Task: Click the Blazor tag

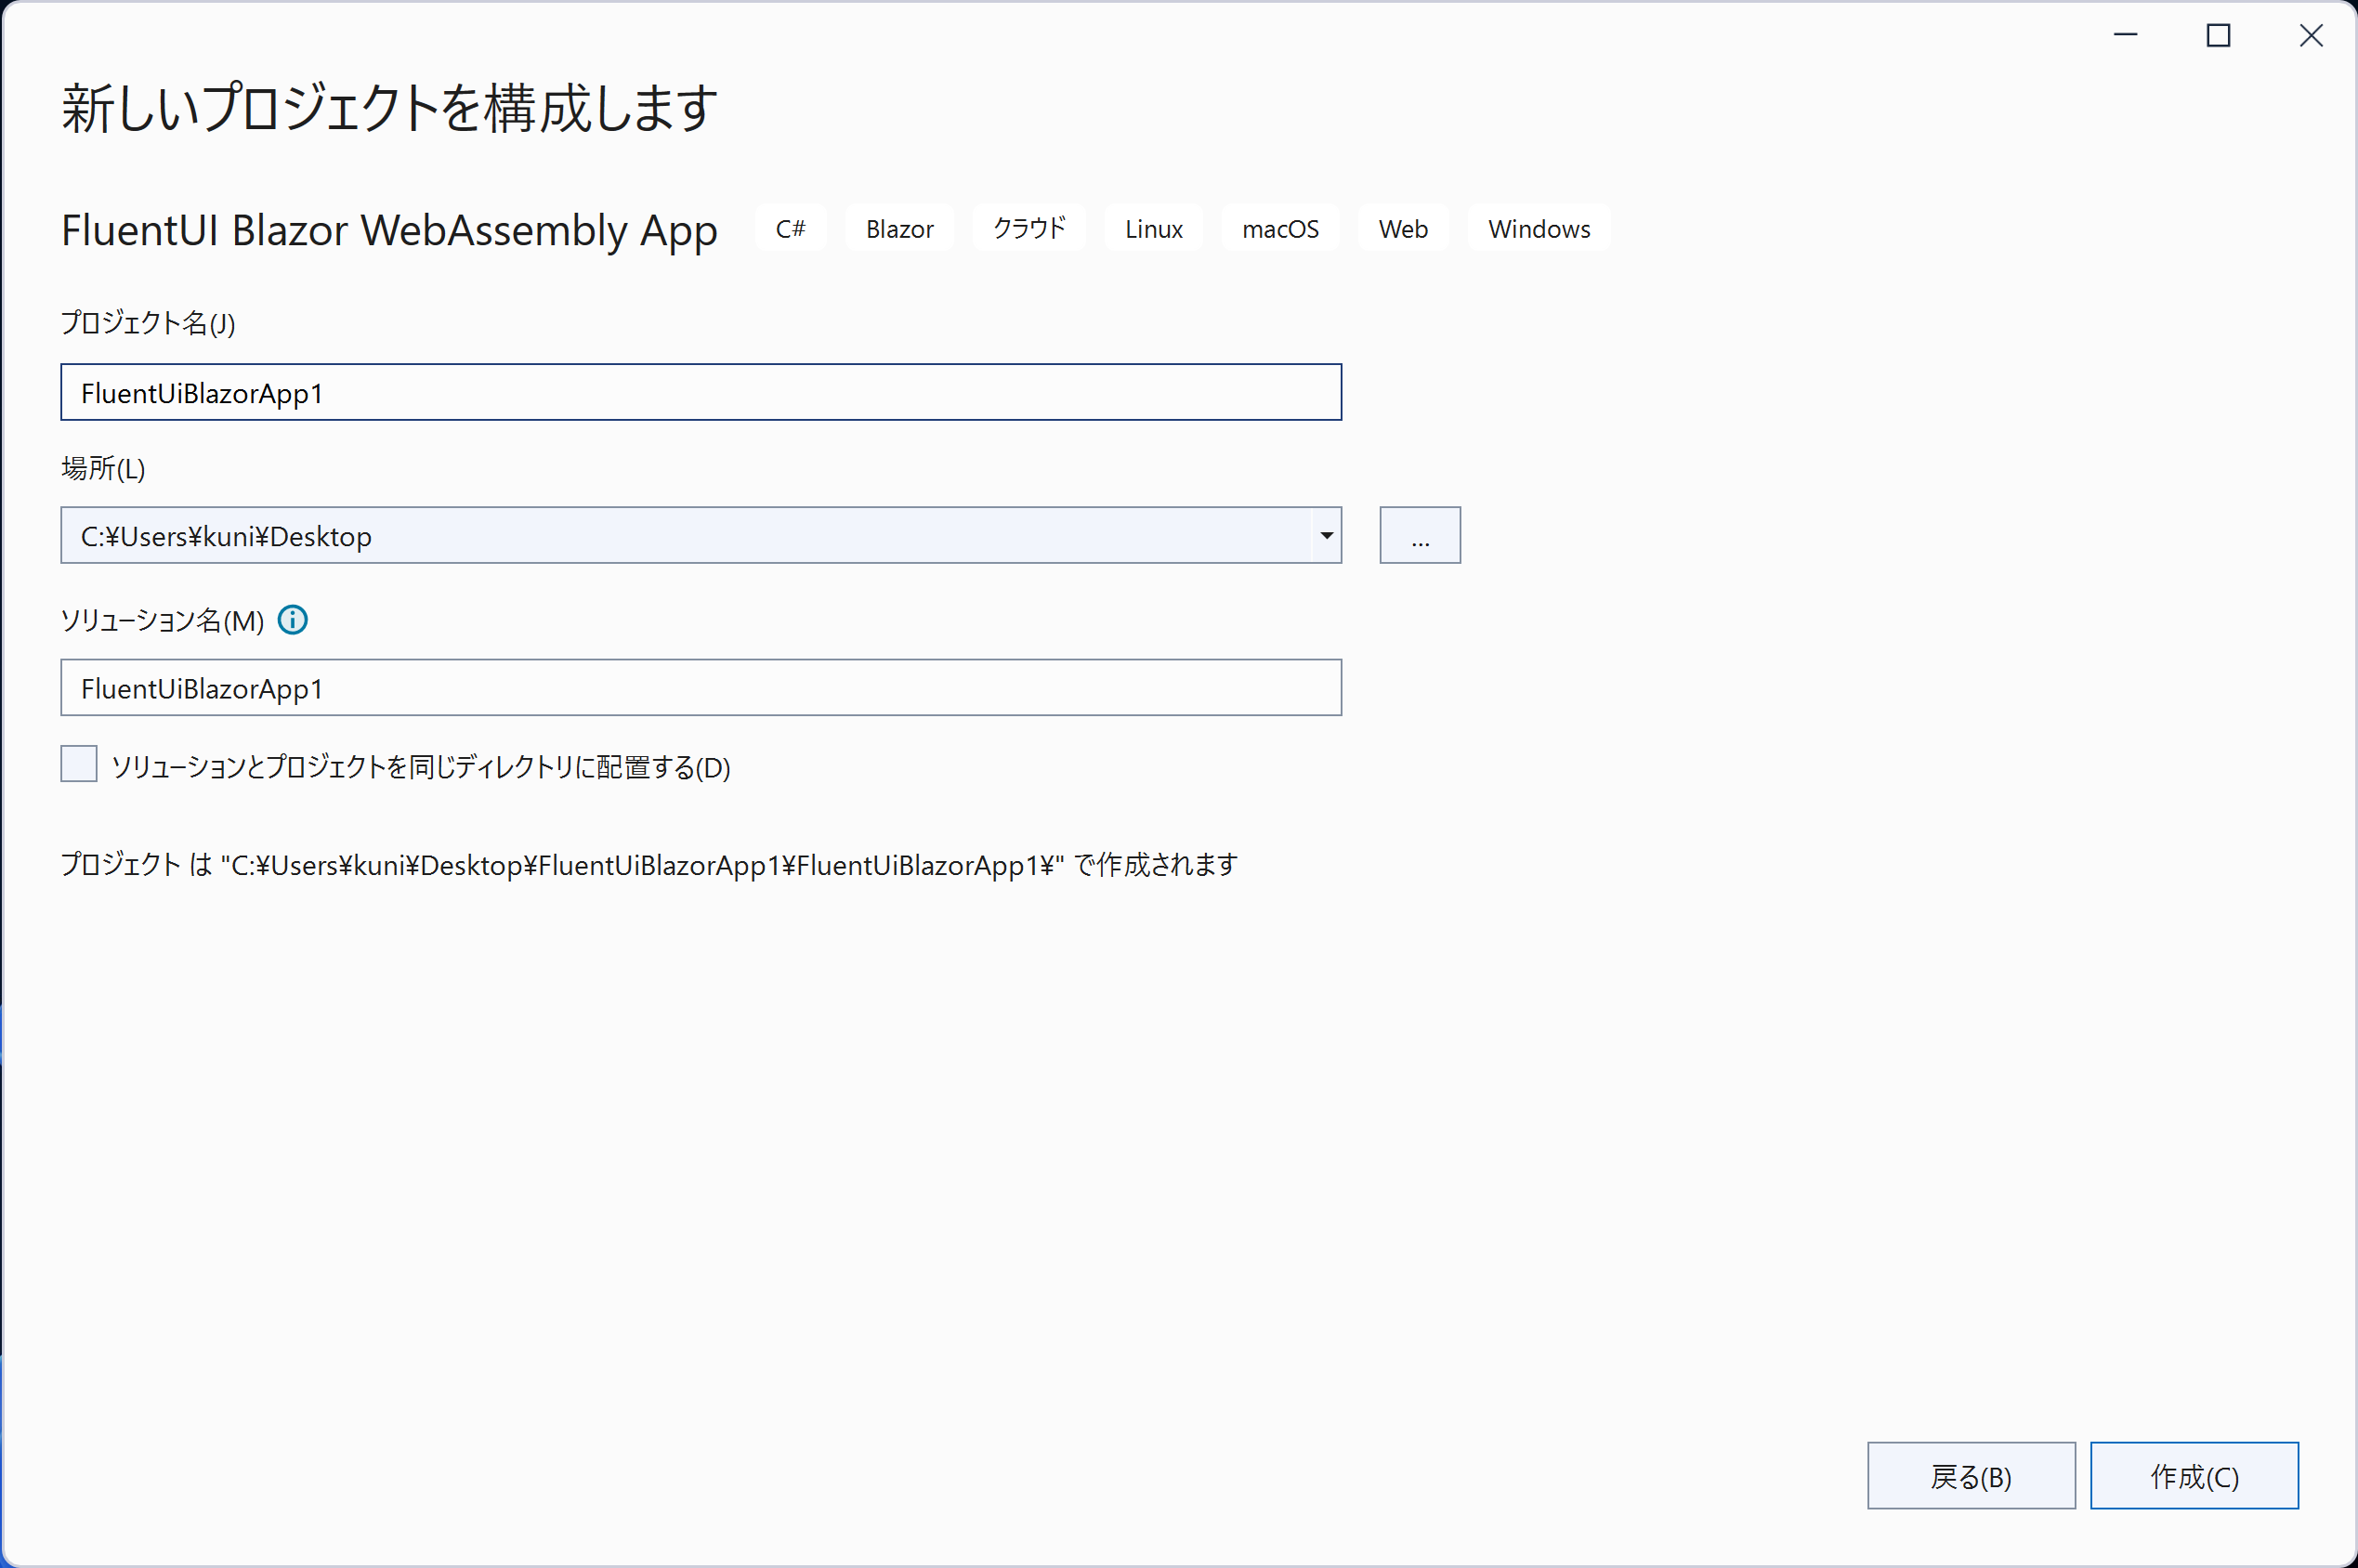Action: tap(899, 228)
